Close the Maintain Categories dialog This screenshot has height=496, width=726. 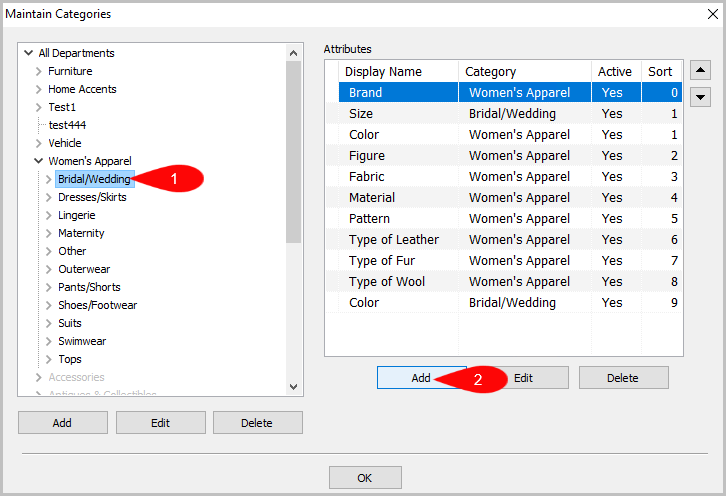tap(713, 14)
